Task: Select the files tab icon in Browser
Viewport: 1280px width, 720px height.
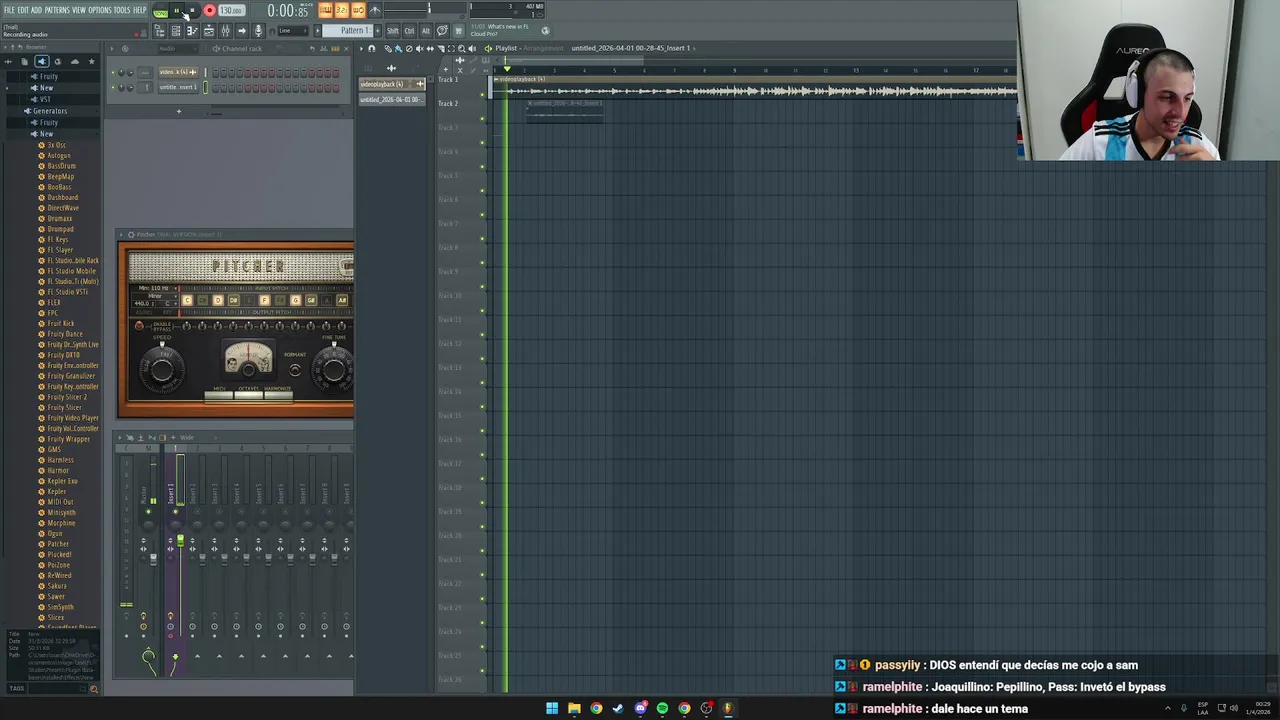Action: tap(24, 62)
